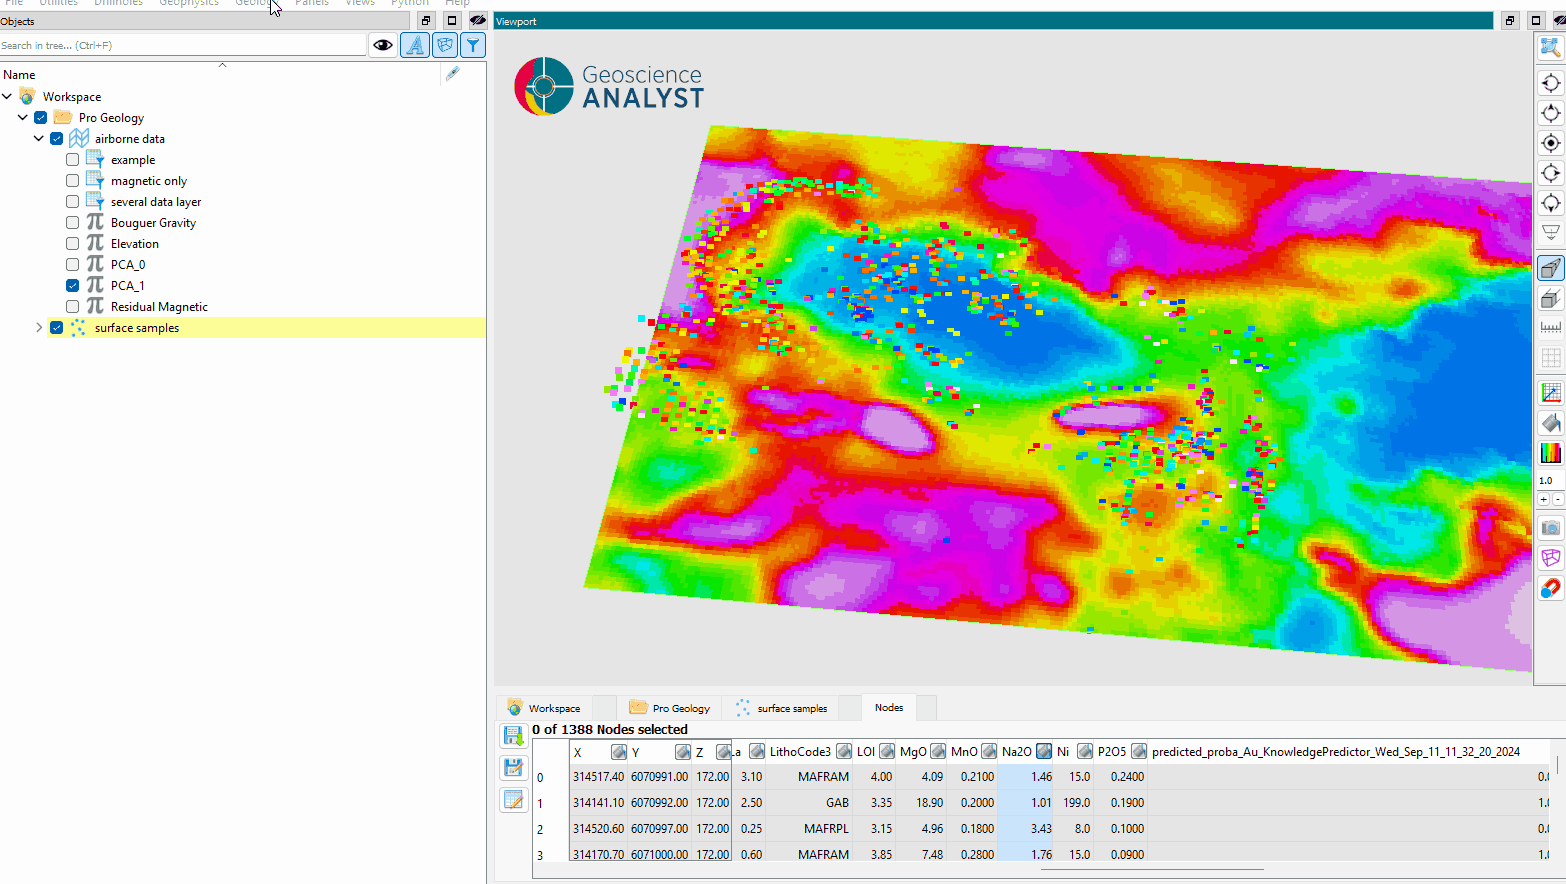Screen dimensions: 1566x884
Task: Select the PCA_0 tree item
Action: pos(128,265)
